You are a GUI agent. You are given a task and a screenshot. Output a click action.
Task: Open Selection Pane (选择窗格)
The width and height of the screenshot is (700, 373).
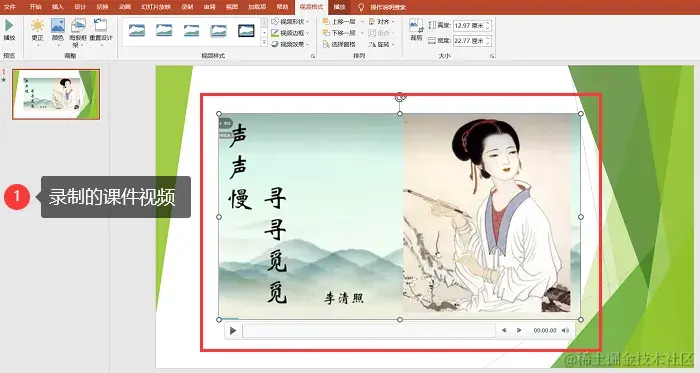(x=339, y=44)
